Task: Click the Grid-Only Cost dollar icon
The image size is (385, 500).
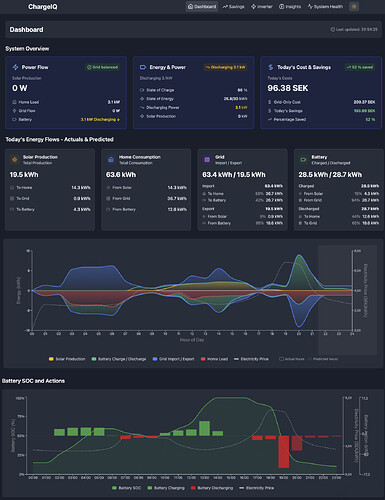Action: pyautogui.click(x=270, y=102)
